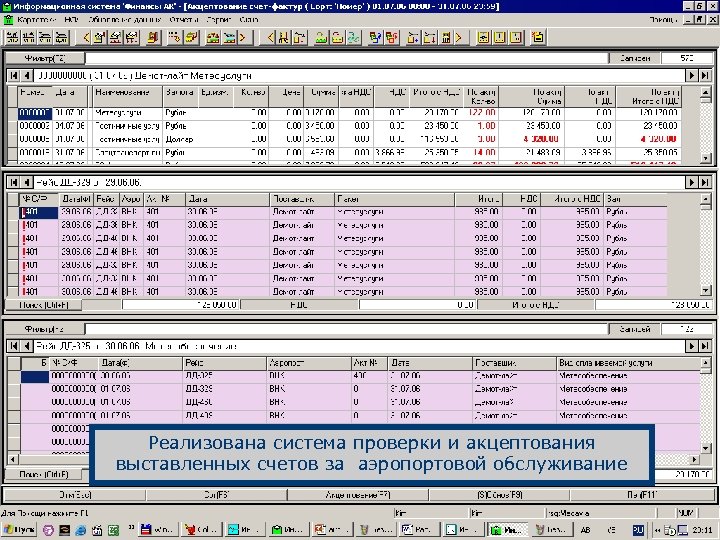Open the Отчеты menu
720x540 pixels.
point(184,20)
